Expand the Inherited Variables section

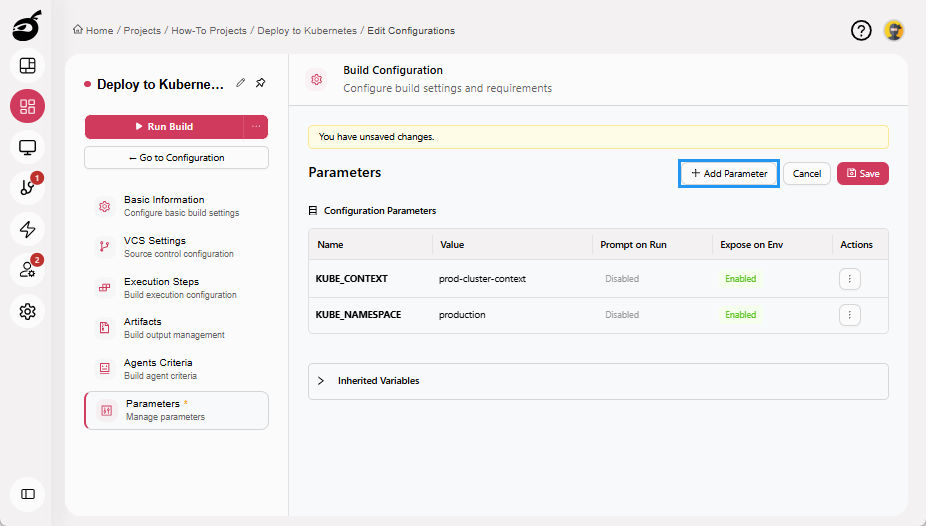[598, 381]
